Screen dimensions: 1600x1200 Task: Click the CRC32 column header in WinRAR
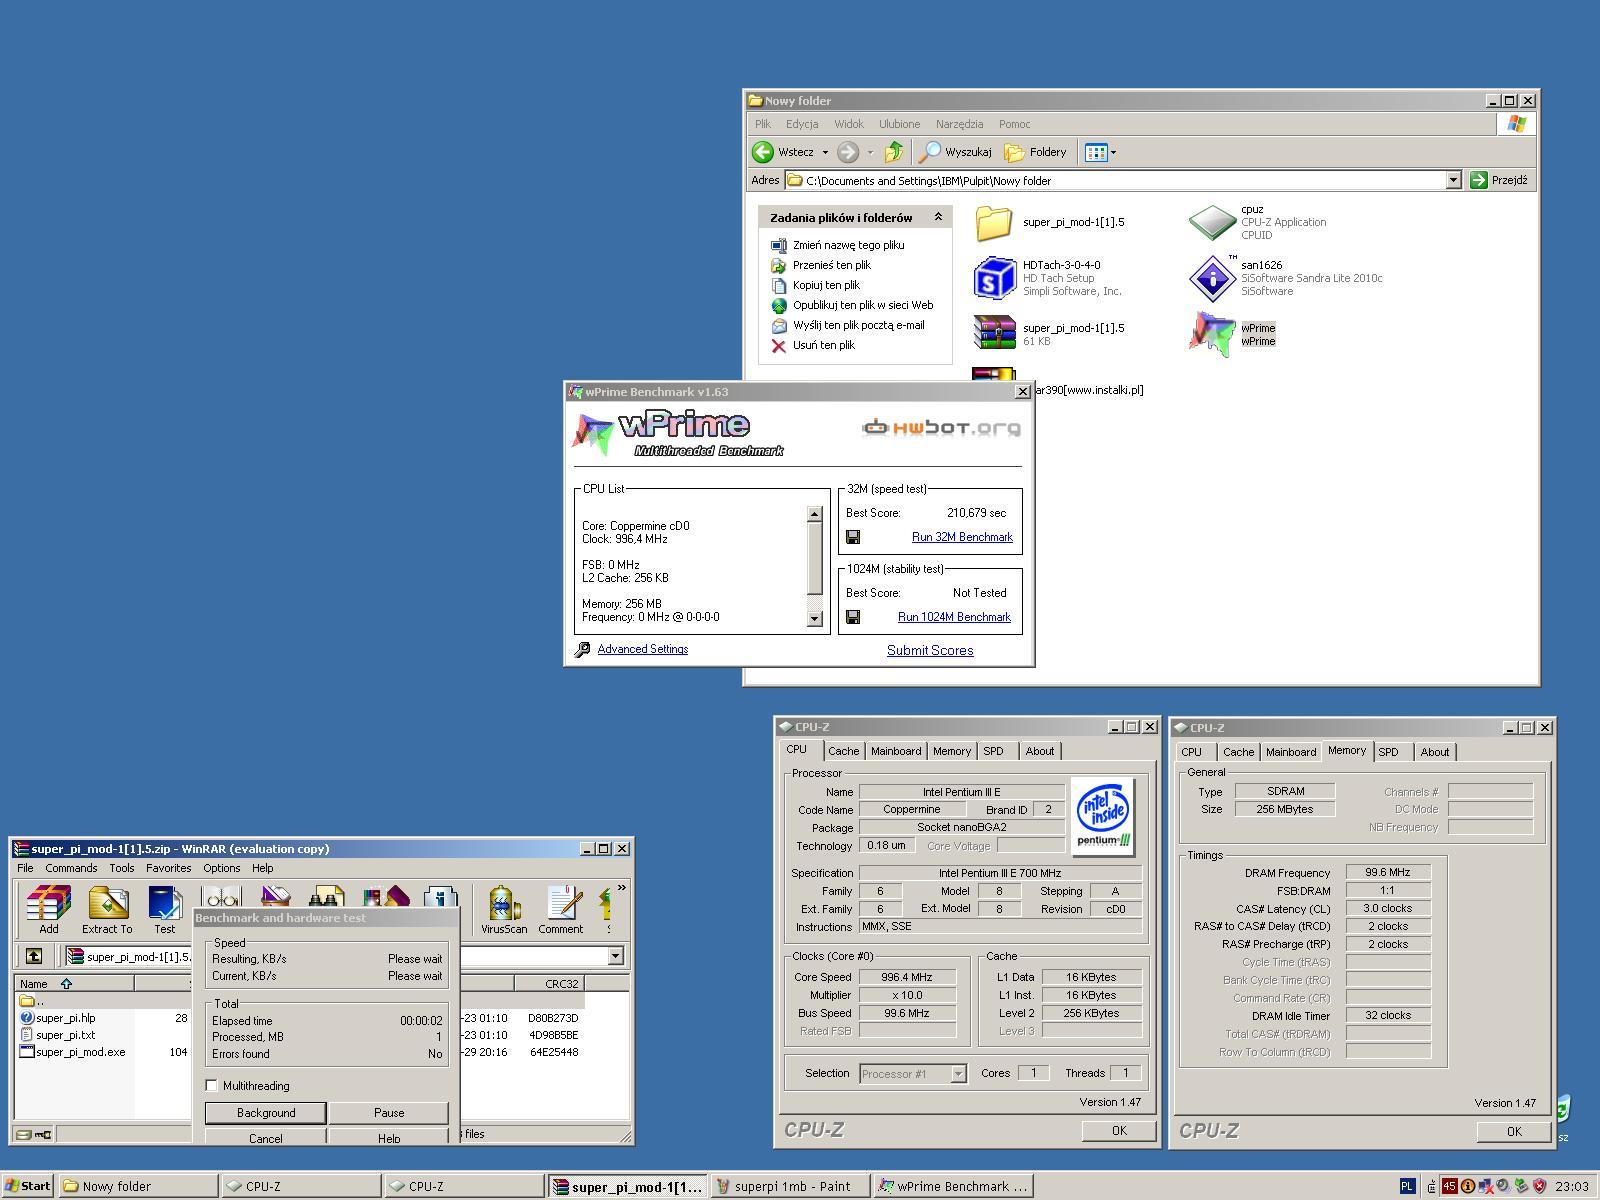(x=549, y=983)
